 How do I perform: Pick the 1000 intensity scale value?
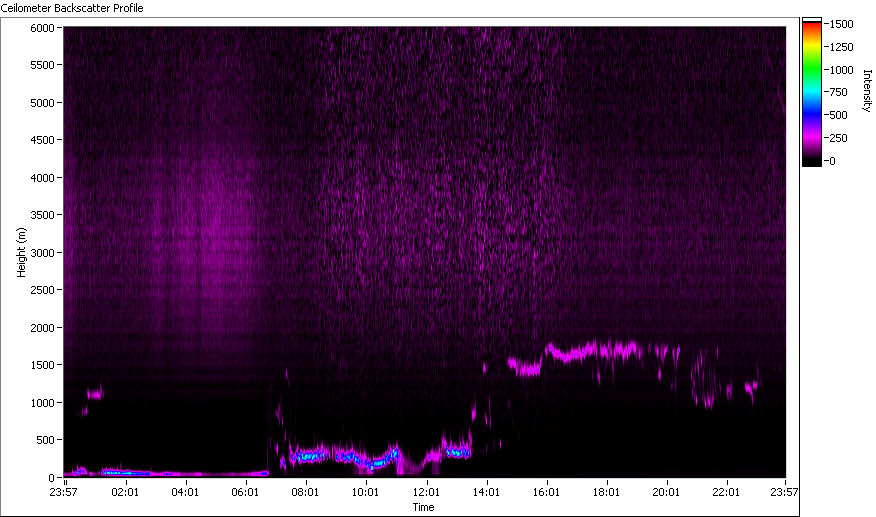click(841, 70)
